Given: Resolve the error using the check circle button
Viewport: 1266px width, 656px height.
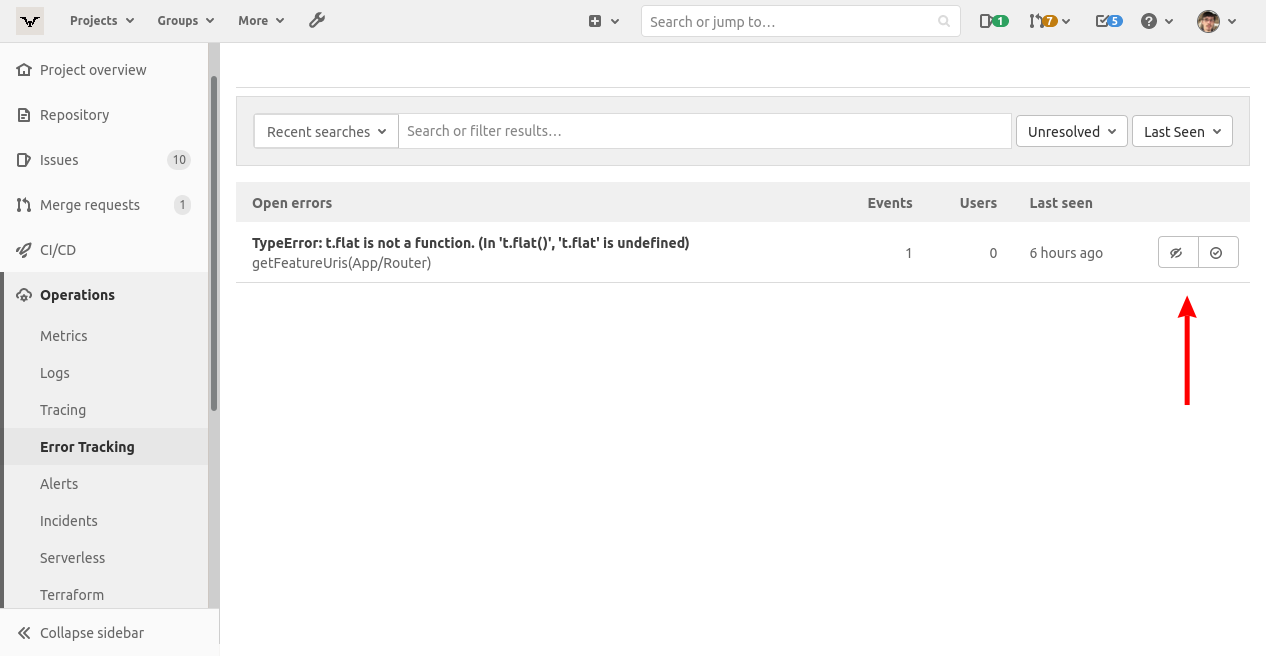Looking at the screenshot, I should 1217,252.
